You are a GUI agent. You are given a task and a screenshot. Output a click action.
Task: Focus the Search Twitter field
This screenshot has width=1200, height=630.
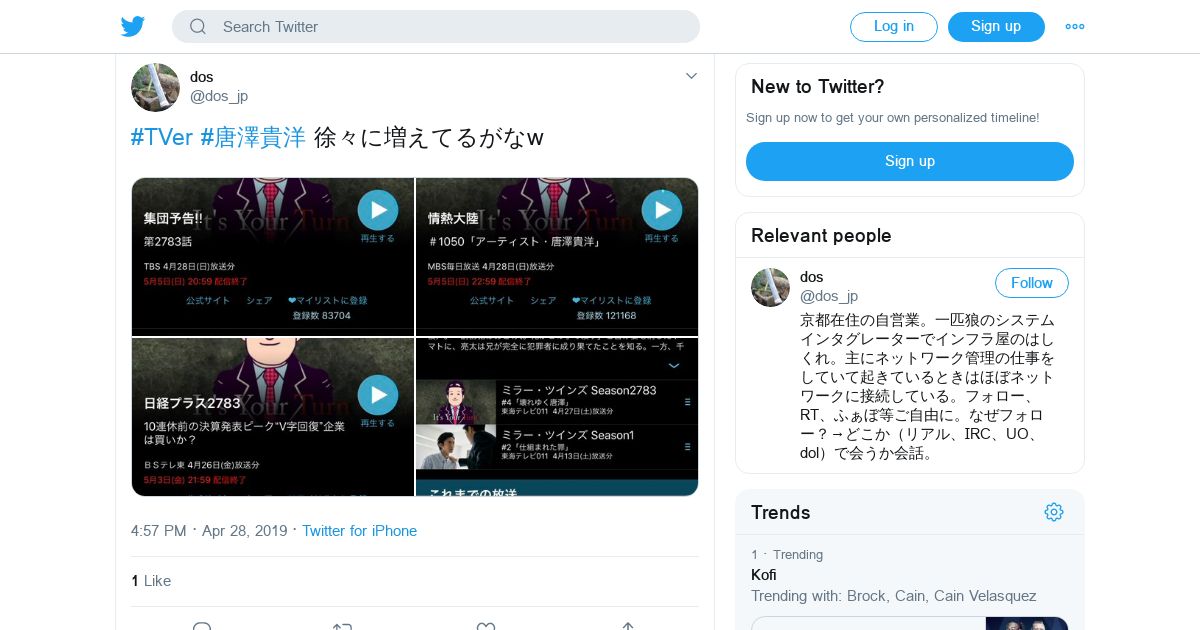(436, 27)
